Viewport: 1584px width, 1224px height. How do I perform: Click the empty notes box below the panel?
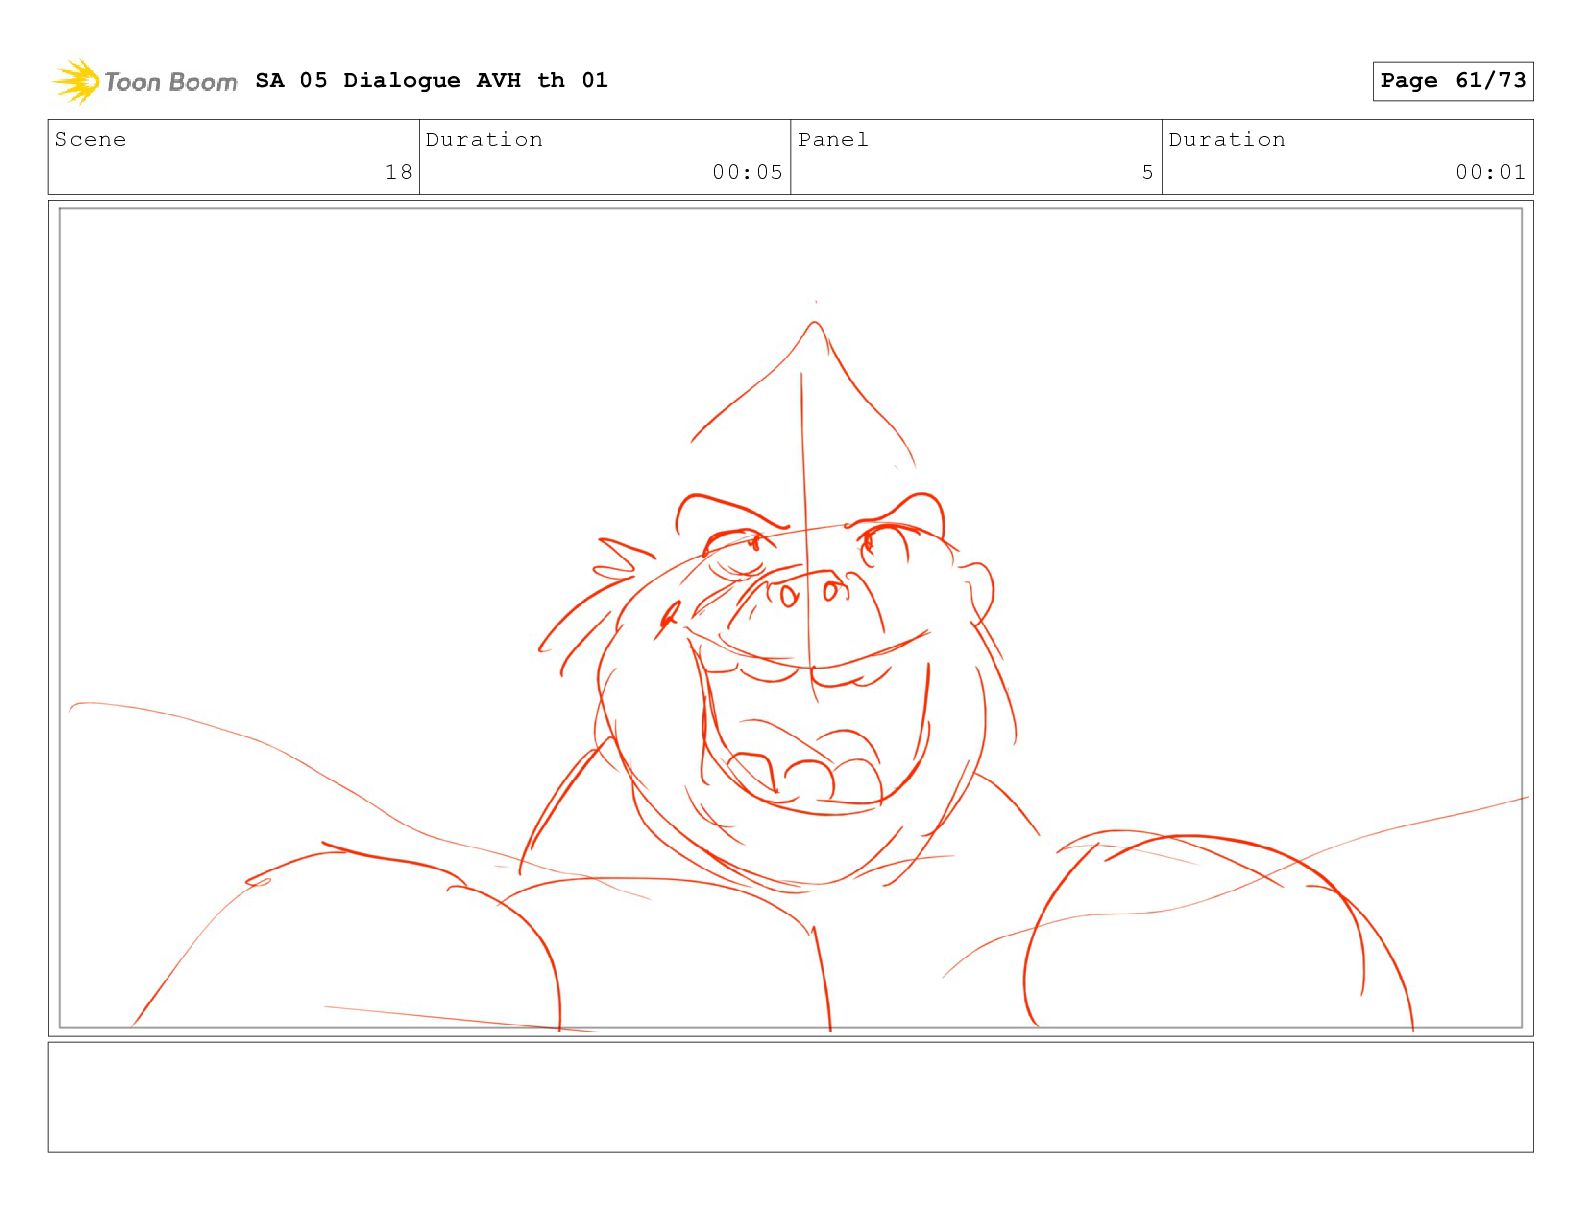click(x=791, y=1097)
